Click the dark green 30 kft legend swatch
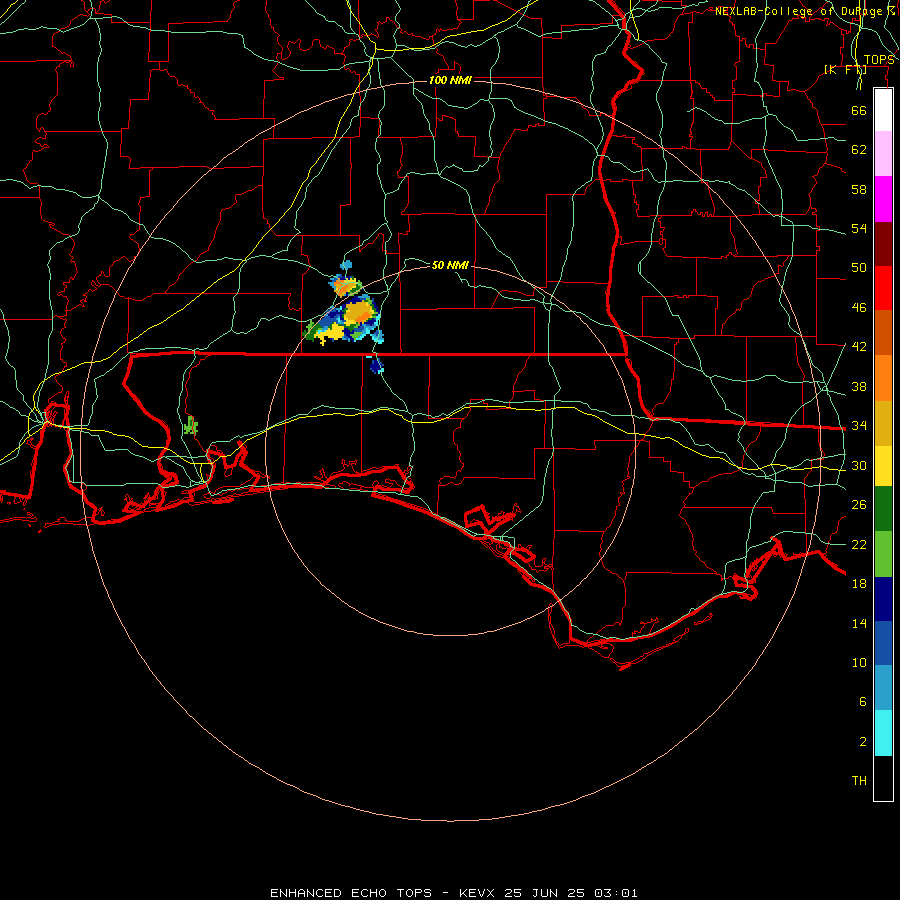 point(883,509)
